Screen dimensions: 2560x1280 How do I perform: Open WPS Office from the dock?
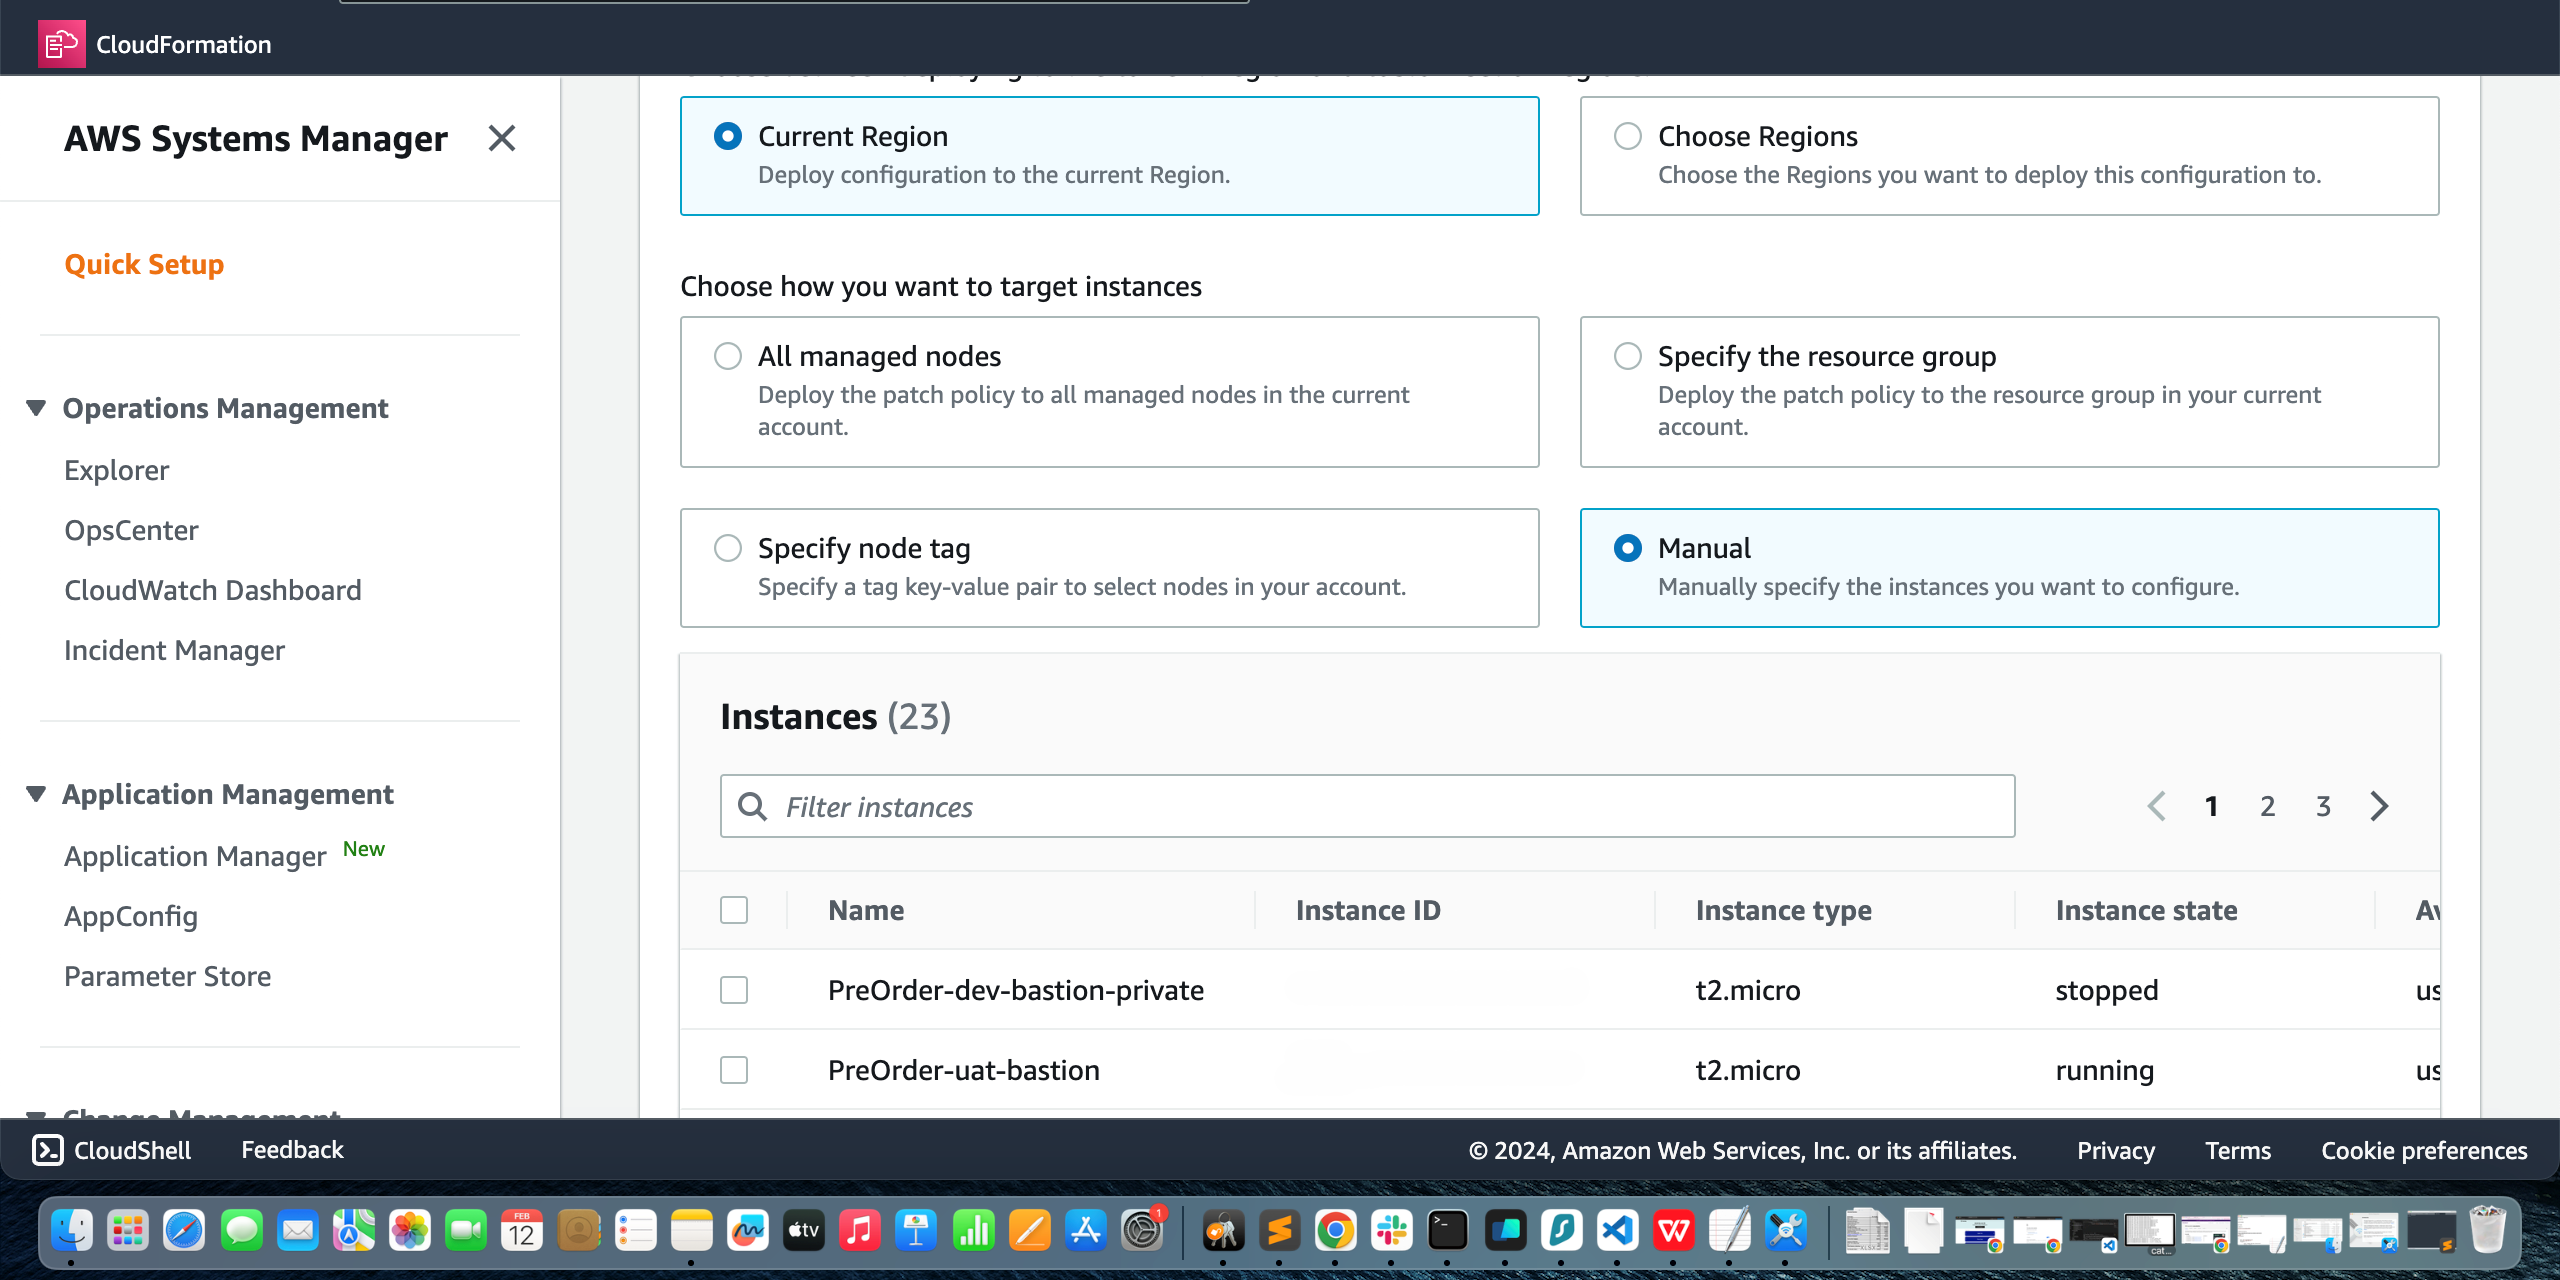tap(1673, 1230)
